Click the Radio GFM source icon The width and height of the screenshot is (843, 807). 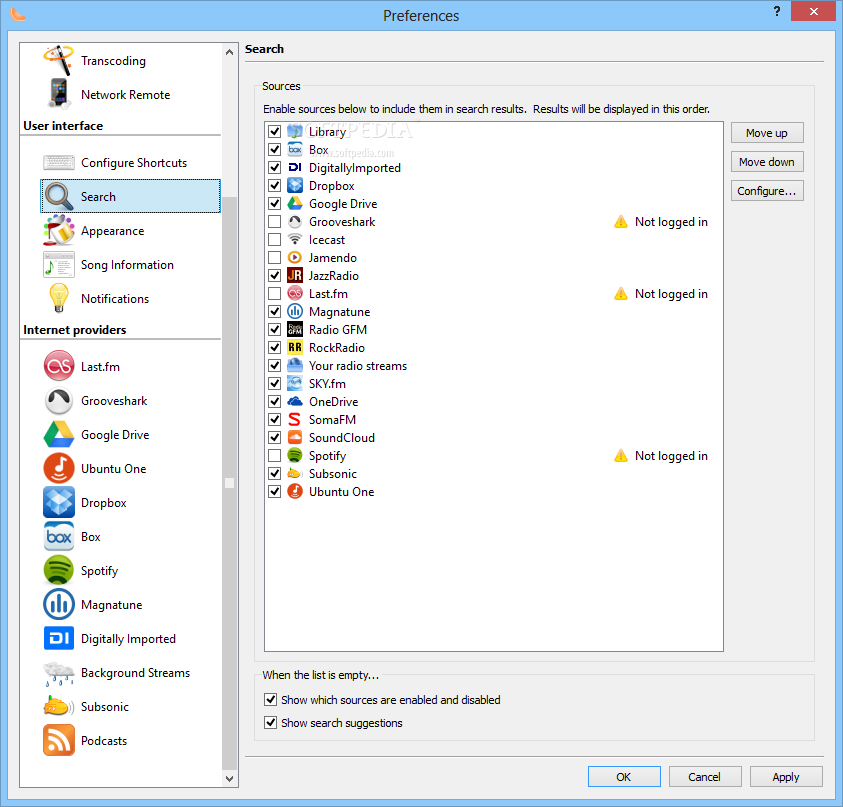click(x=295, y=330)
